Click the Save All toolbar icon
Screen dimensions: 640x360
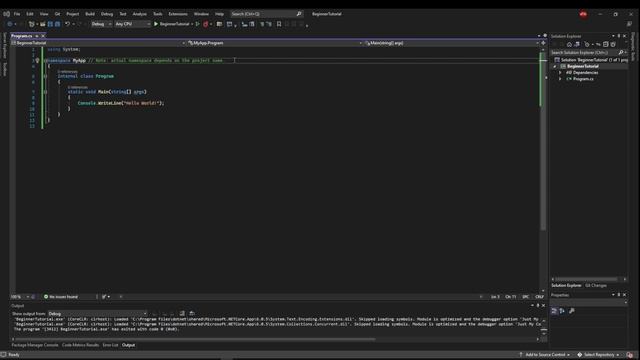pyautogui.click(x=58, y=24)
